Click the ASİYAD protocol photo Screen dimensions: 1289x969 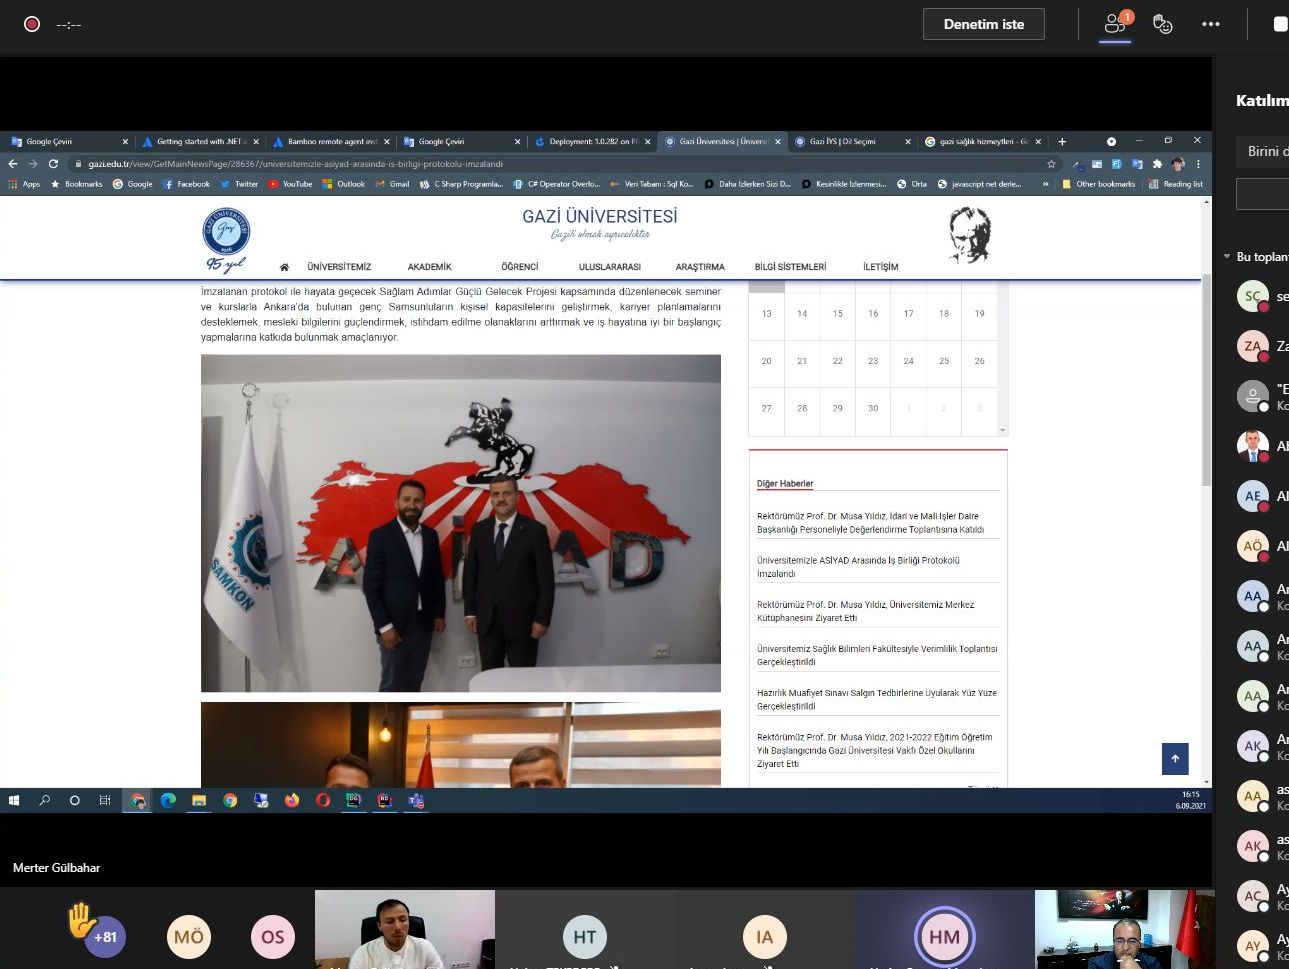(461, 523)
